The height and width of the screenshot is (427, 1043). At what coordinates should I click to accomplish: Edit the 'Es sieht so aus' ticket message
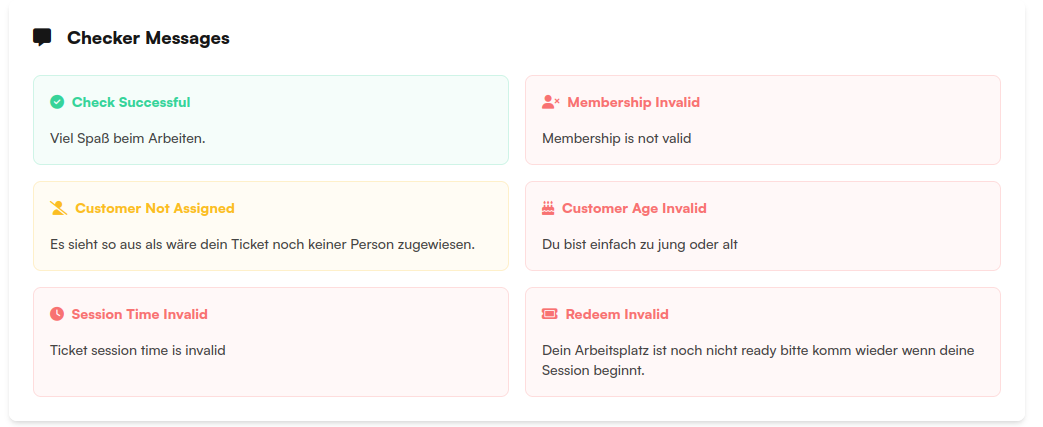(262, 244)
